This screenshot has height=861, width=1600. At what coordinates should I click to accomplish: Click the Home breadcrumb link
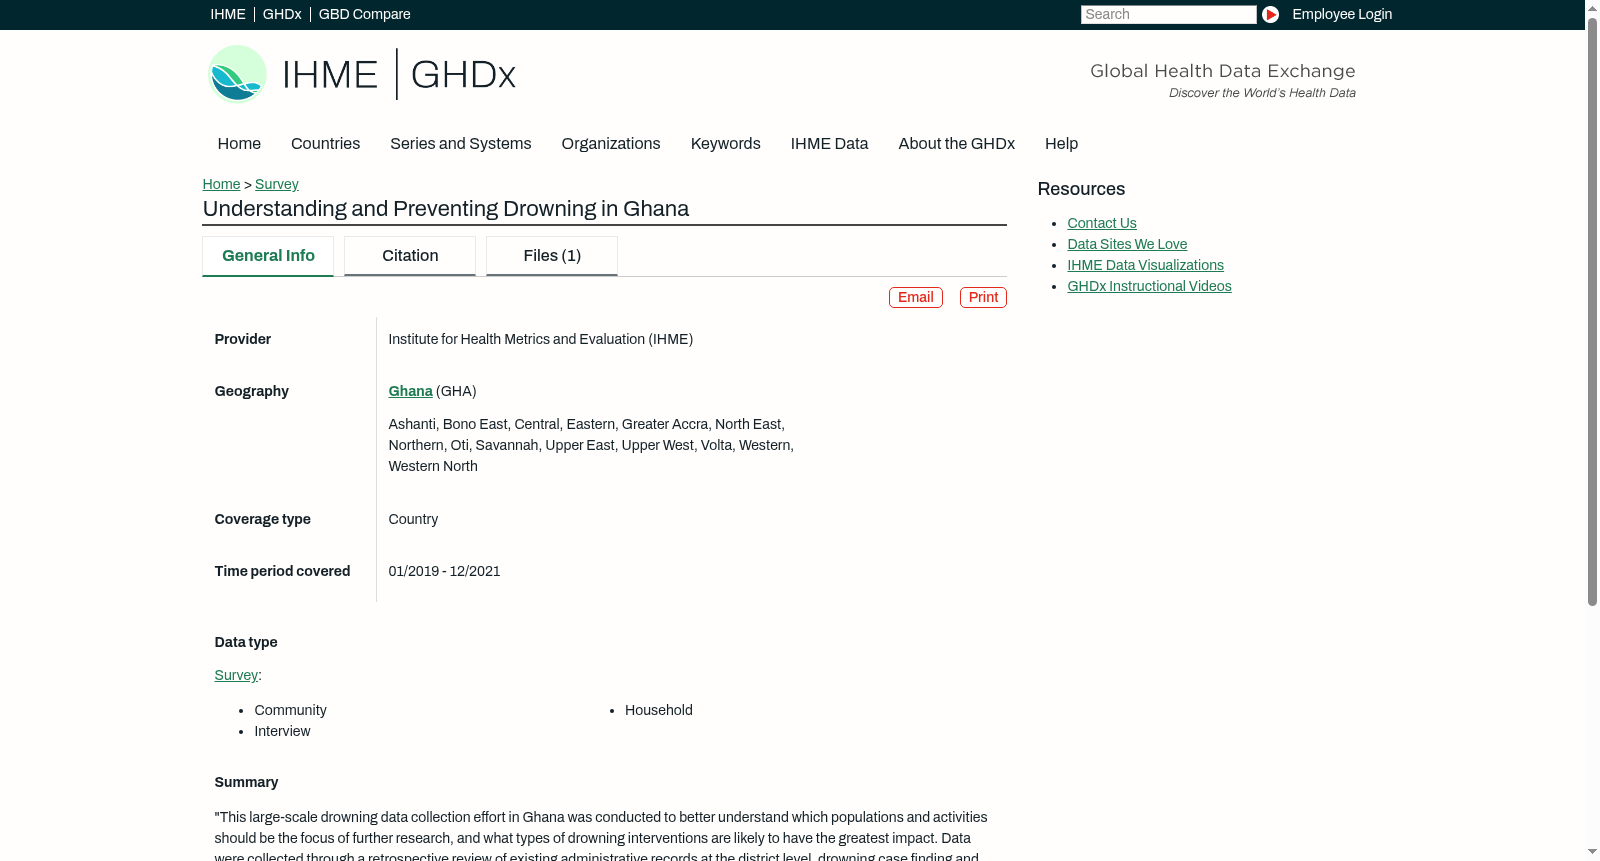tap(221, 184)
